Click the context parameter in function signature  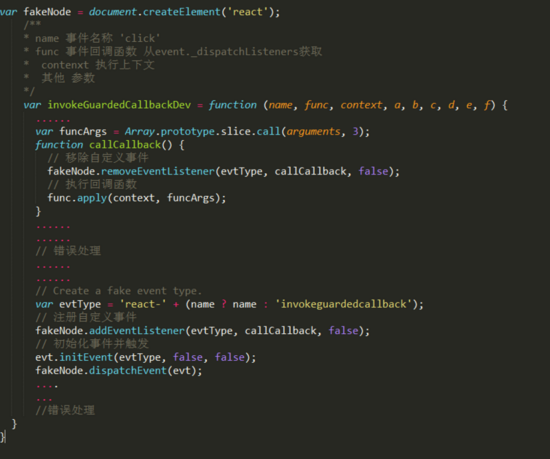coord(361,105)
